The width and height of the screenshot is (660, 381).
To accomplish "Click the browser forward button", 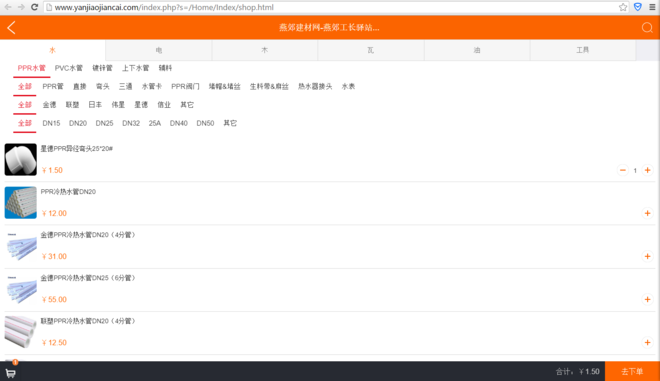I will coord(21,7).
